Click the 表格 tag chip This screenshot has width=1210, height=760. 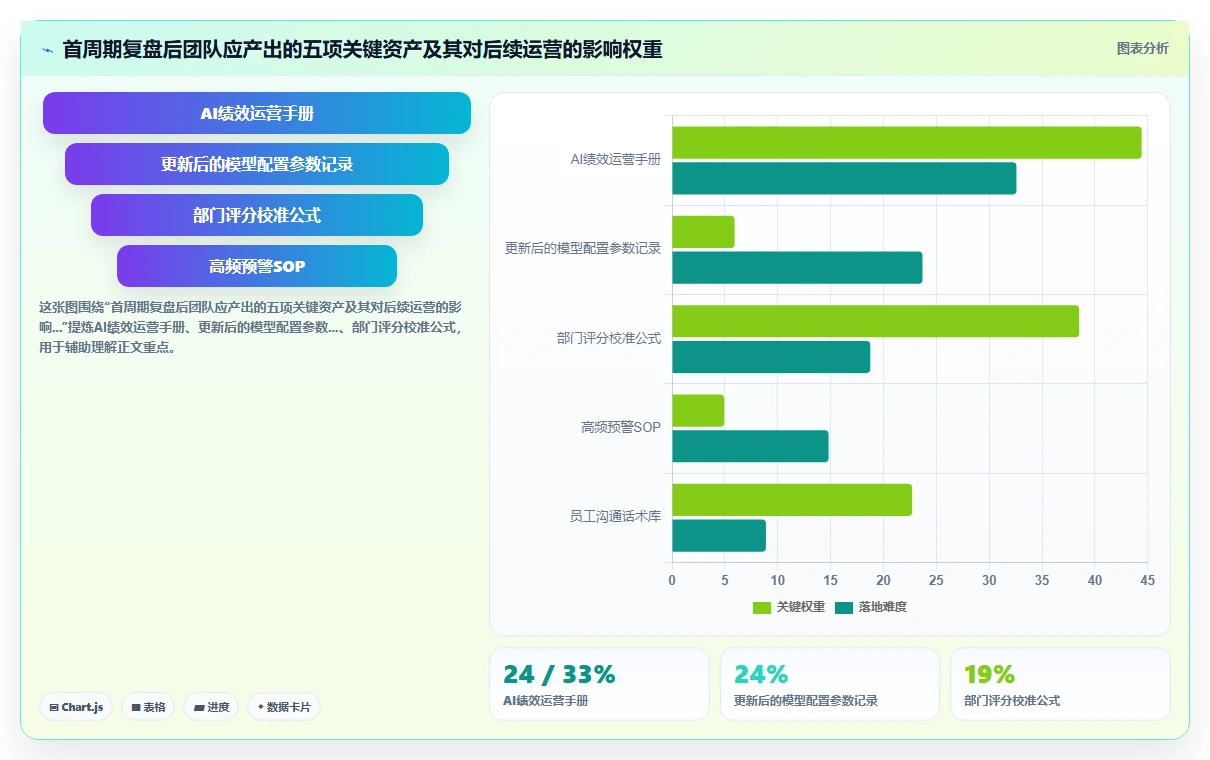148,707
